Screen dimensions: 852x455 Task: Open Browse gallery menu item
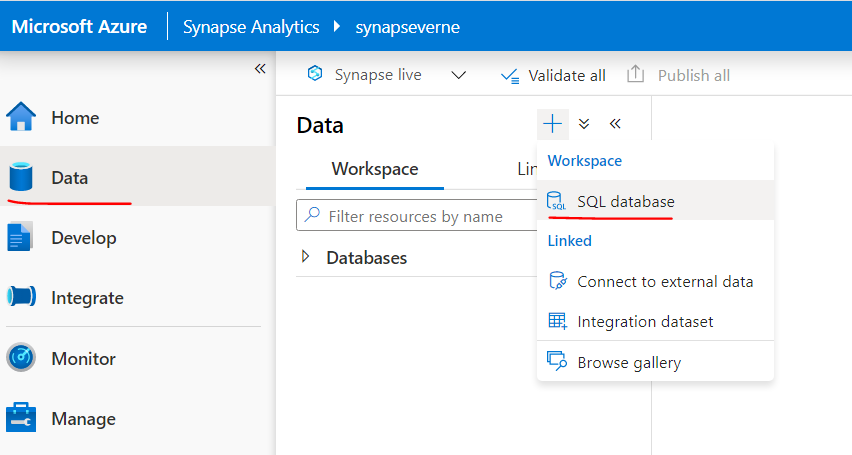(655, 362)
